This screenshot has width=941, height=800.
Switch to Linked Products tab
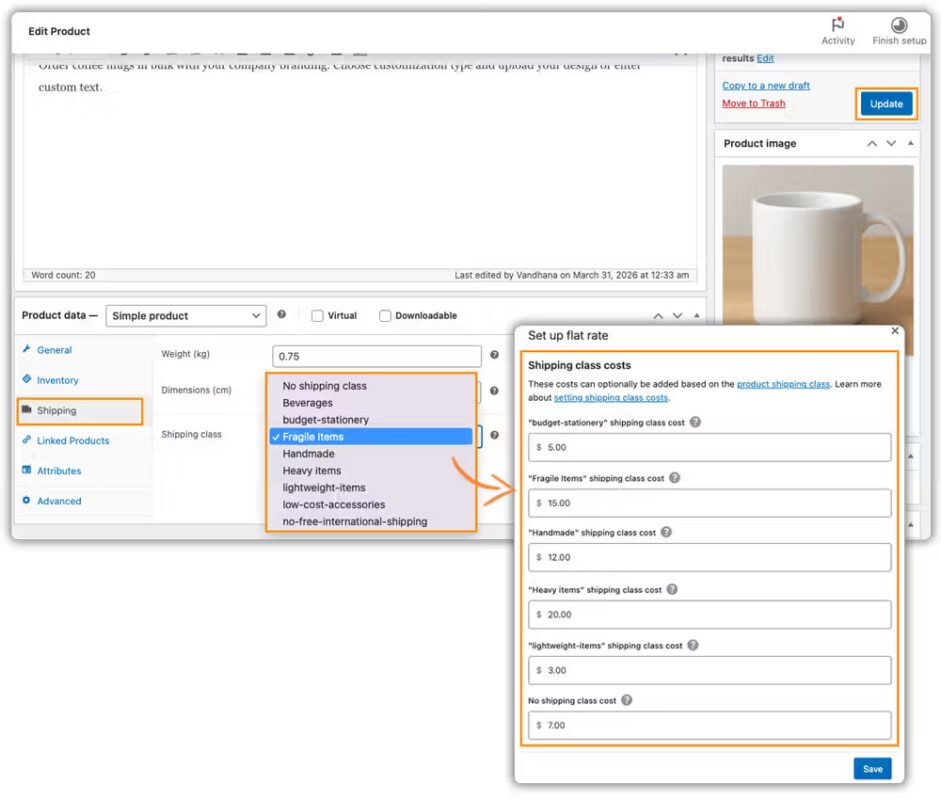(x=73, y=441)
